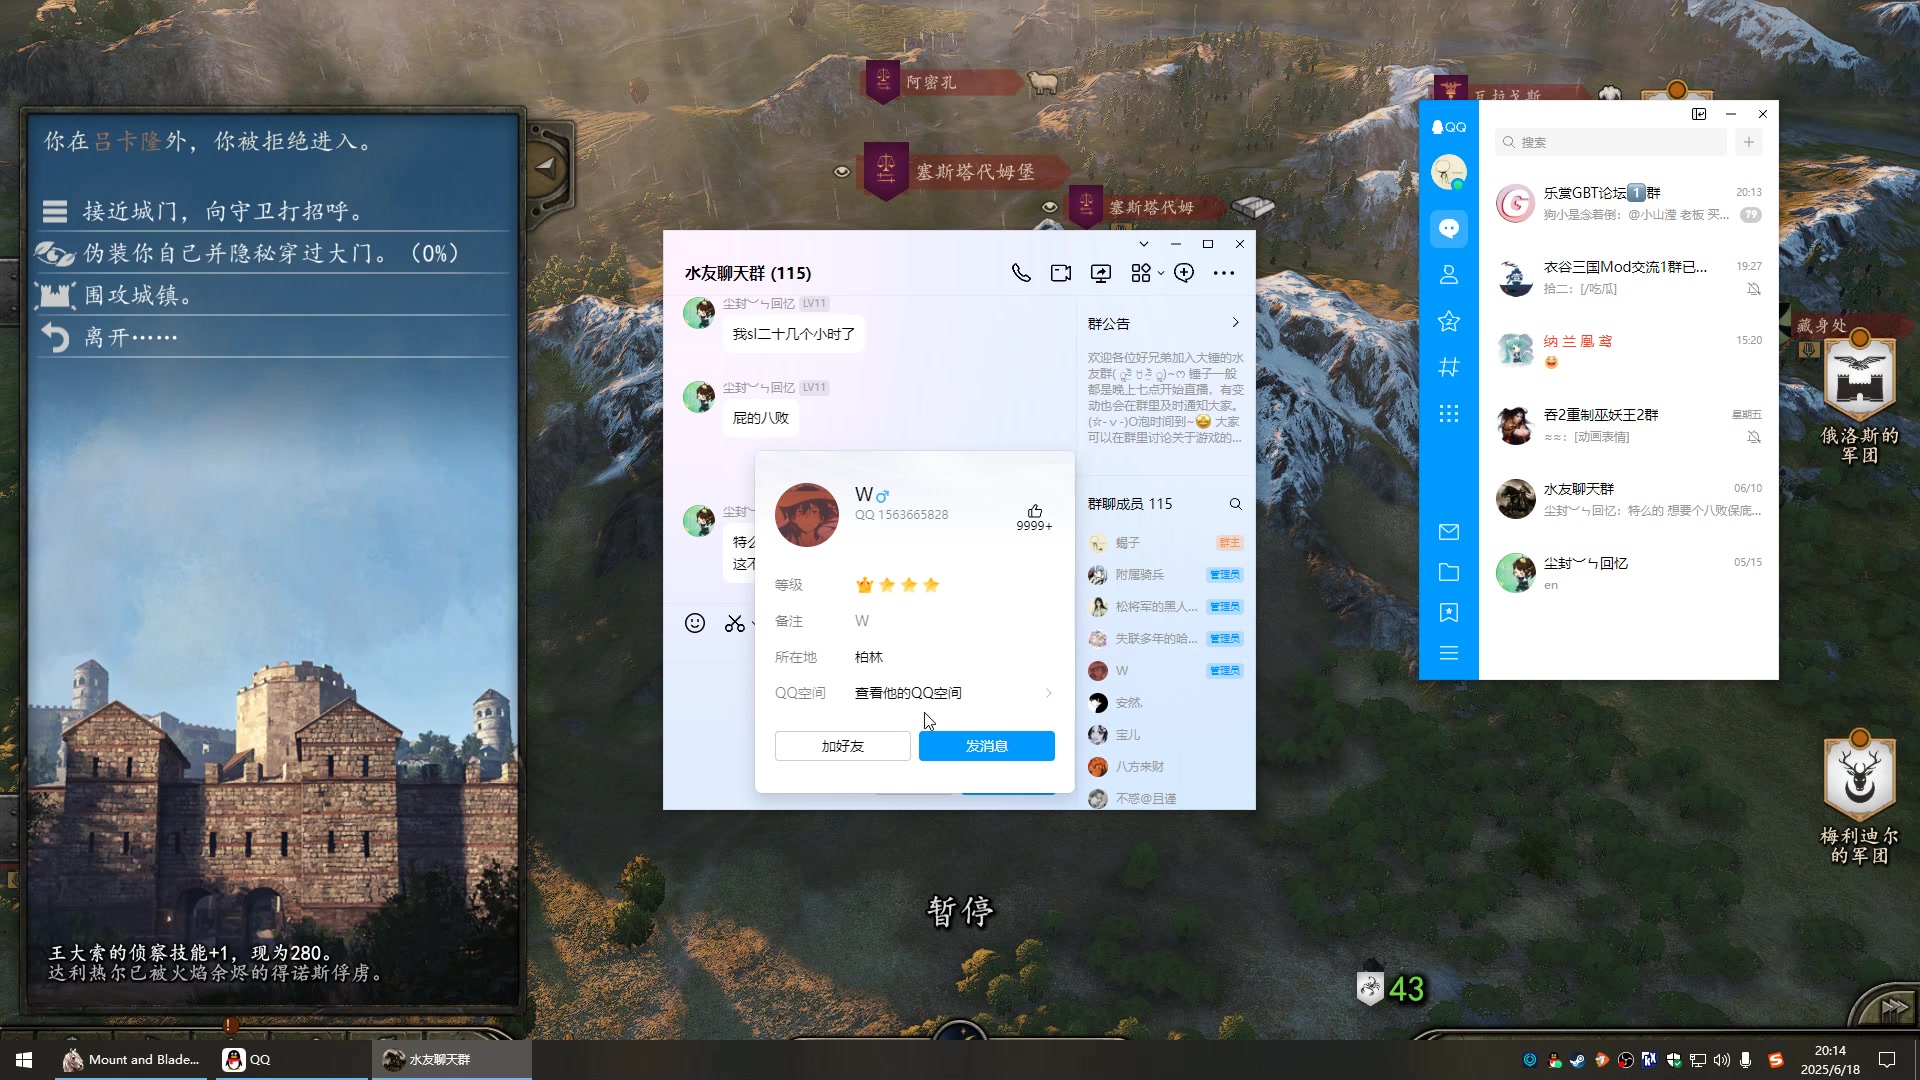
Task: Select the scissors screenshot tool
Action: click(735, 623)
